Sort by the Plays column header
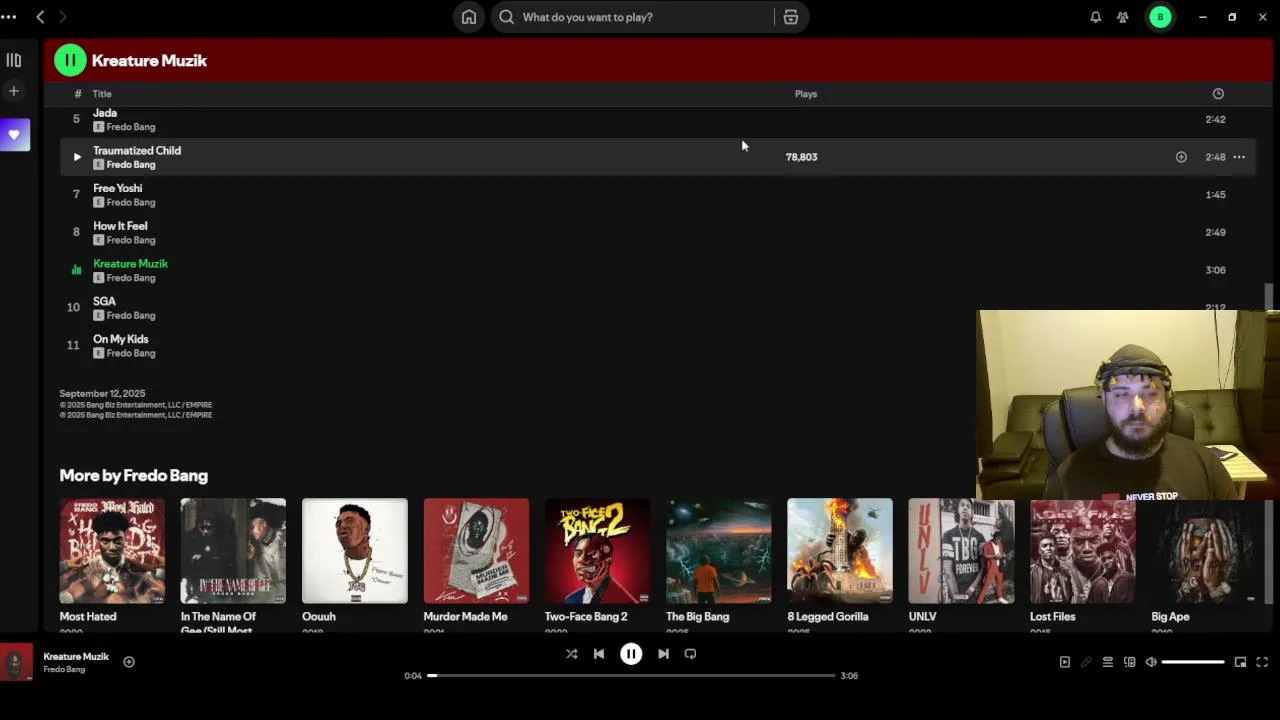The width and height of the screenshot is (1280, 720). click(806, 94)
